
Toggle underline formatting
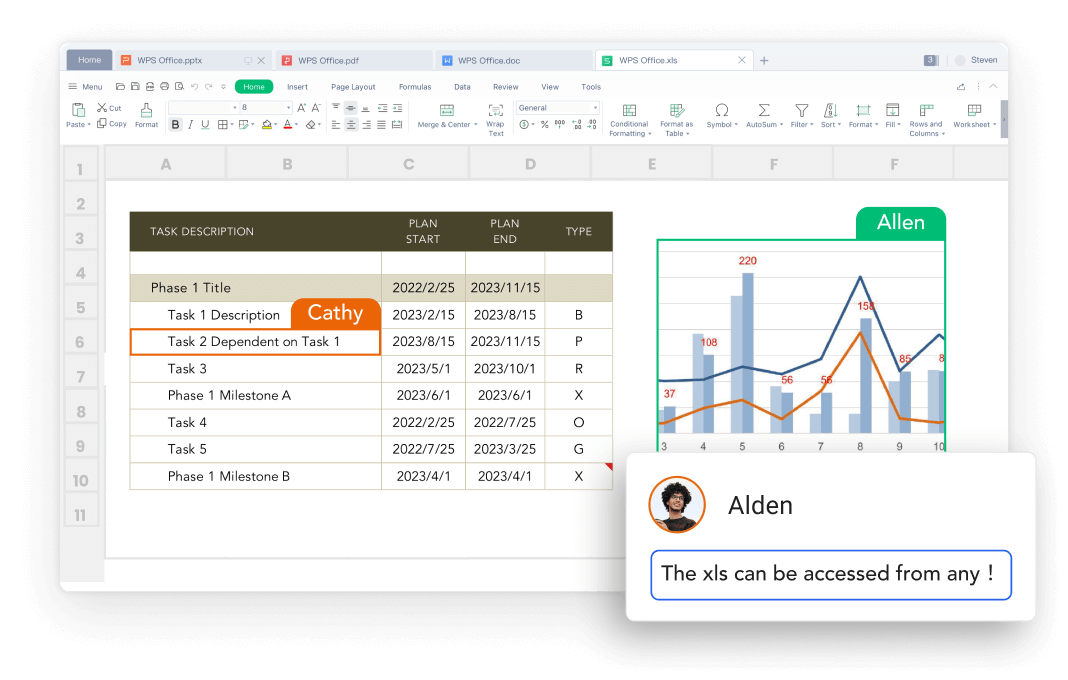point(203,124)
